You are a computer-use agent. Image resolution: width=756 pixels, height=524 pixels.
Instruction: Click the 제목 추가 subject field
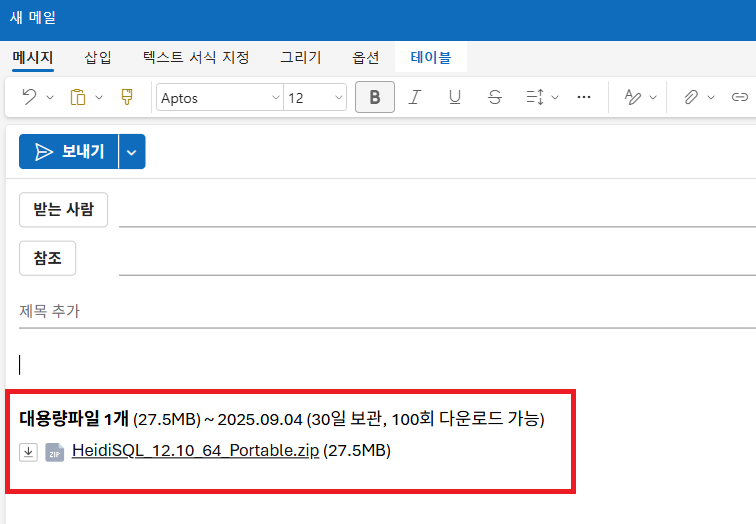tap(387, 311)
